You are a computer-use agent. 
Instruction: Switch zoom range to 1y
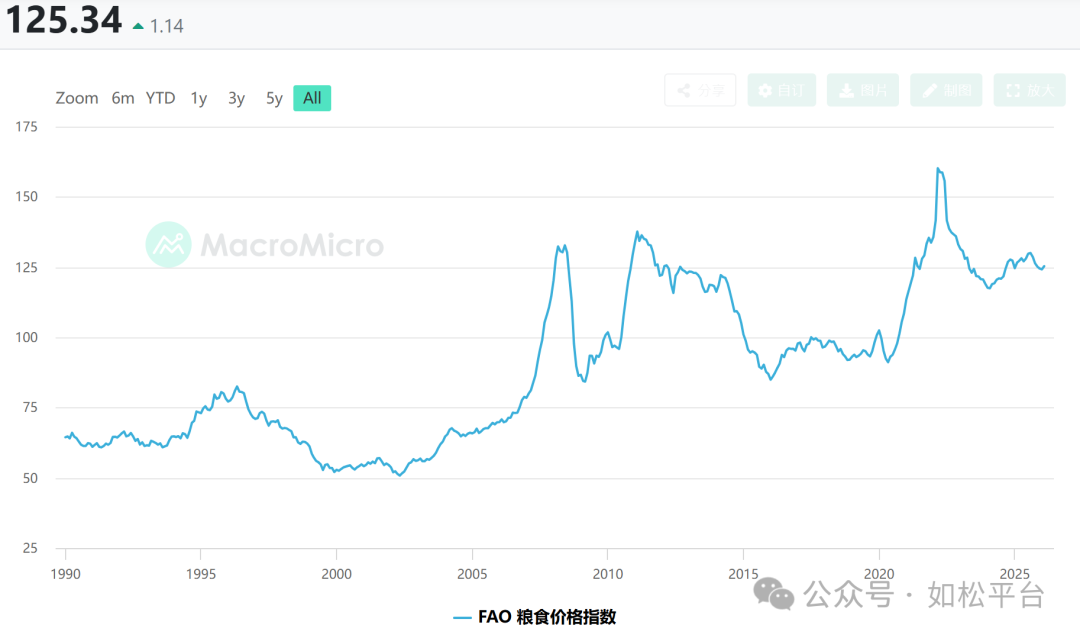click(199, 98)
